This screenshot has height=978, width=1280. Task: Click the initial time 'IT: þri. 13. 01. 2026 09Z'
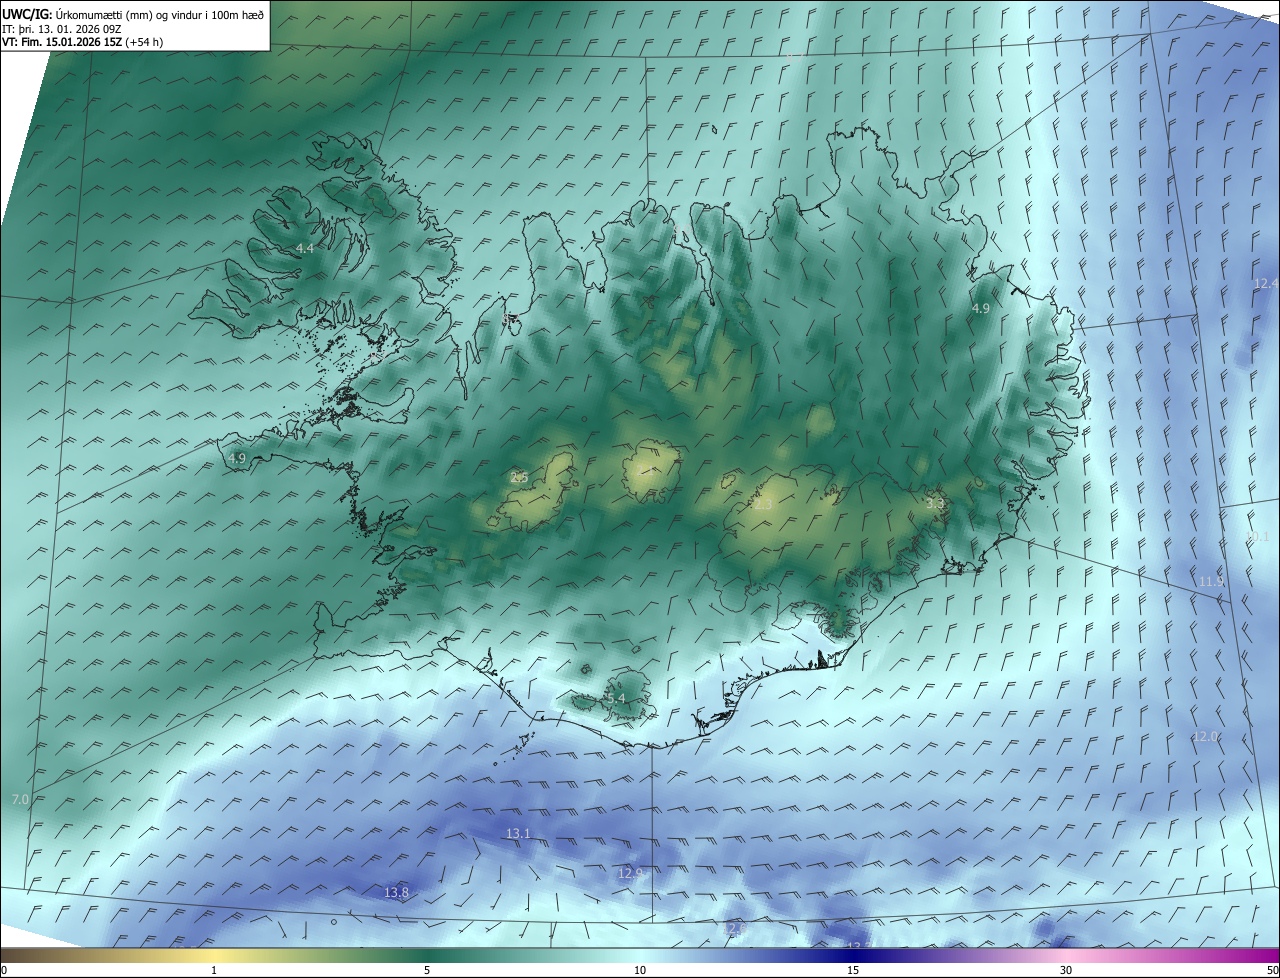coord(62,29)
